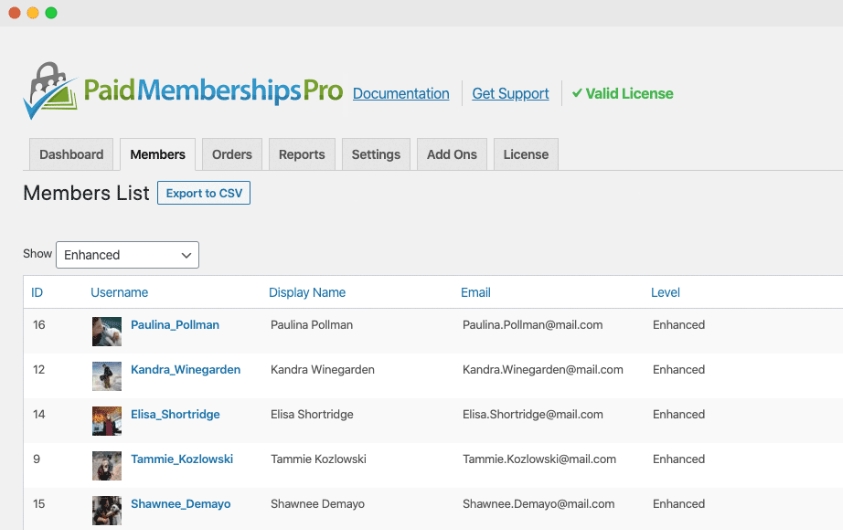Select the Add Ons tab

pos(452,154)
